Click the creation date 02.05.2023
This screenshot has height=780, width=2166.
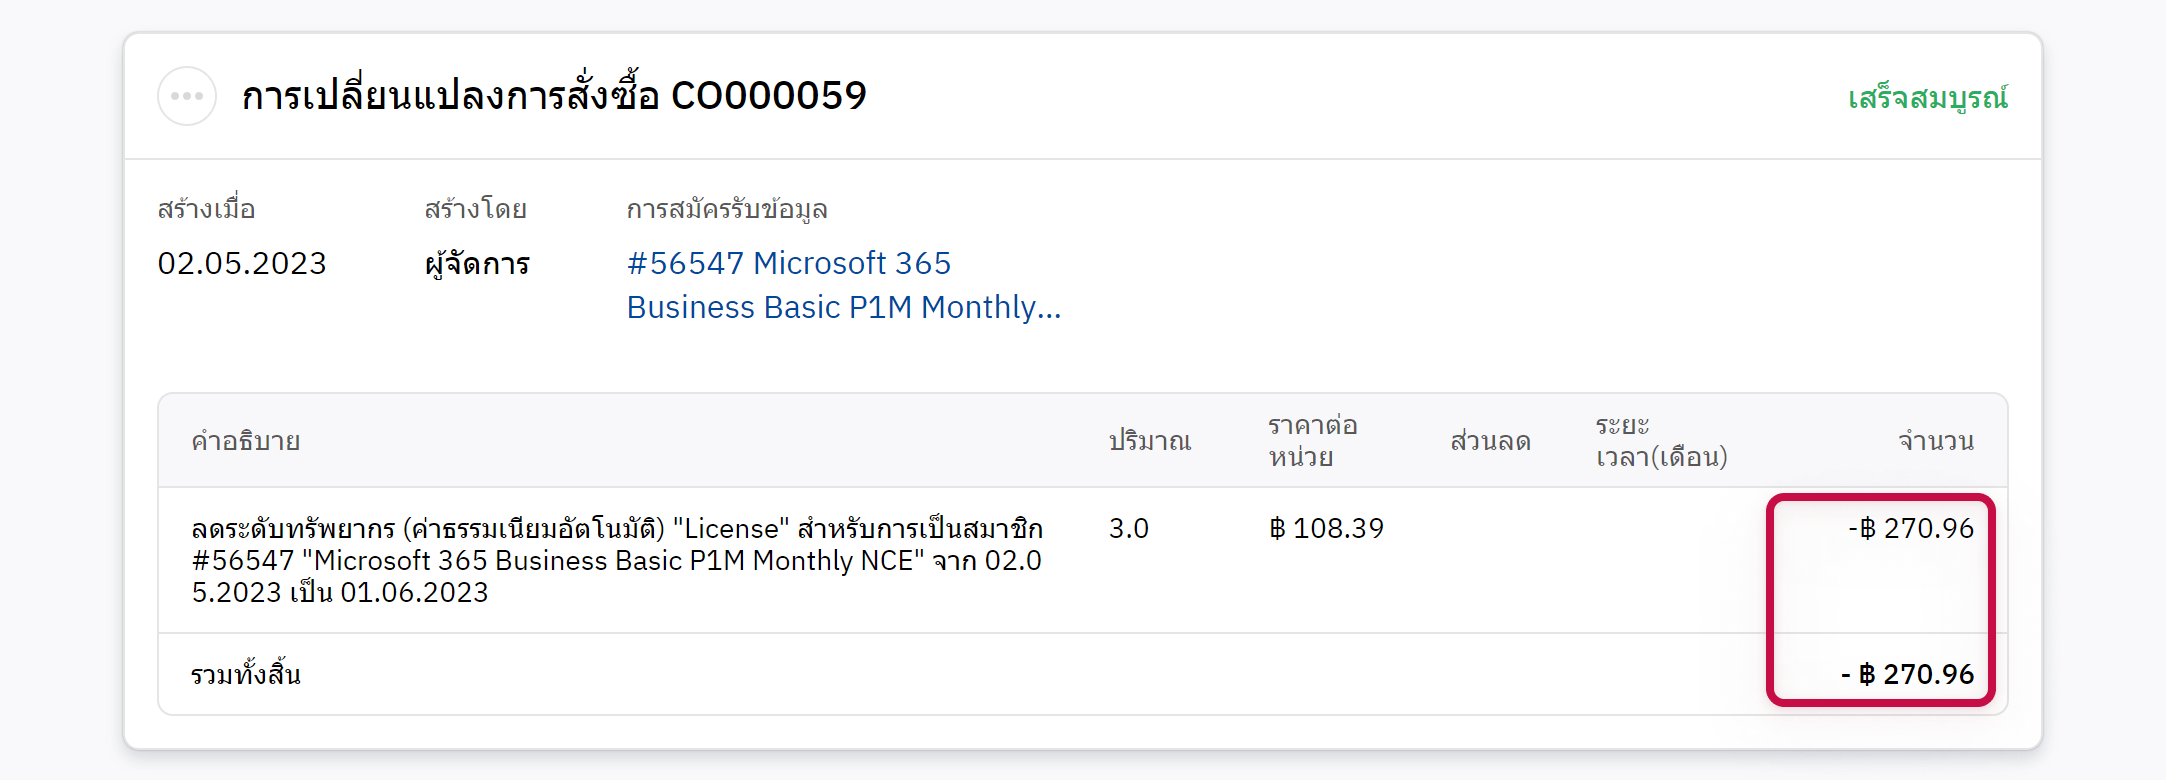point(242,264)
